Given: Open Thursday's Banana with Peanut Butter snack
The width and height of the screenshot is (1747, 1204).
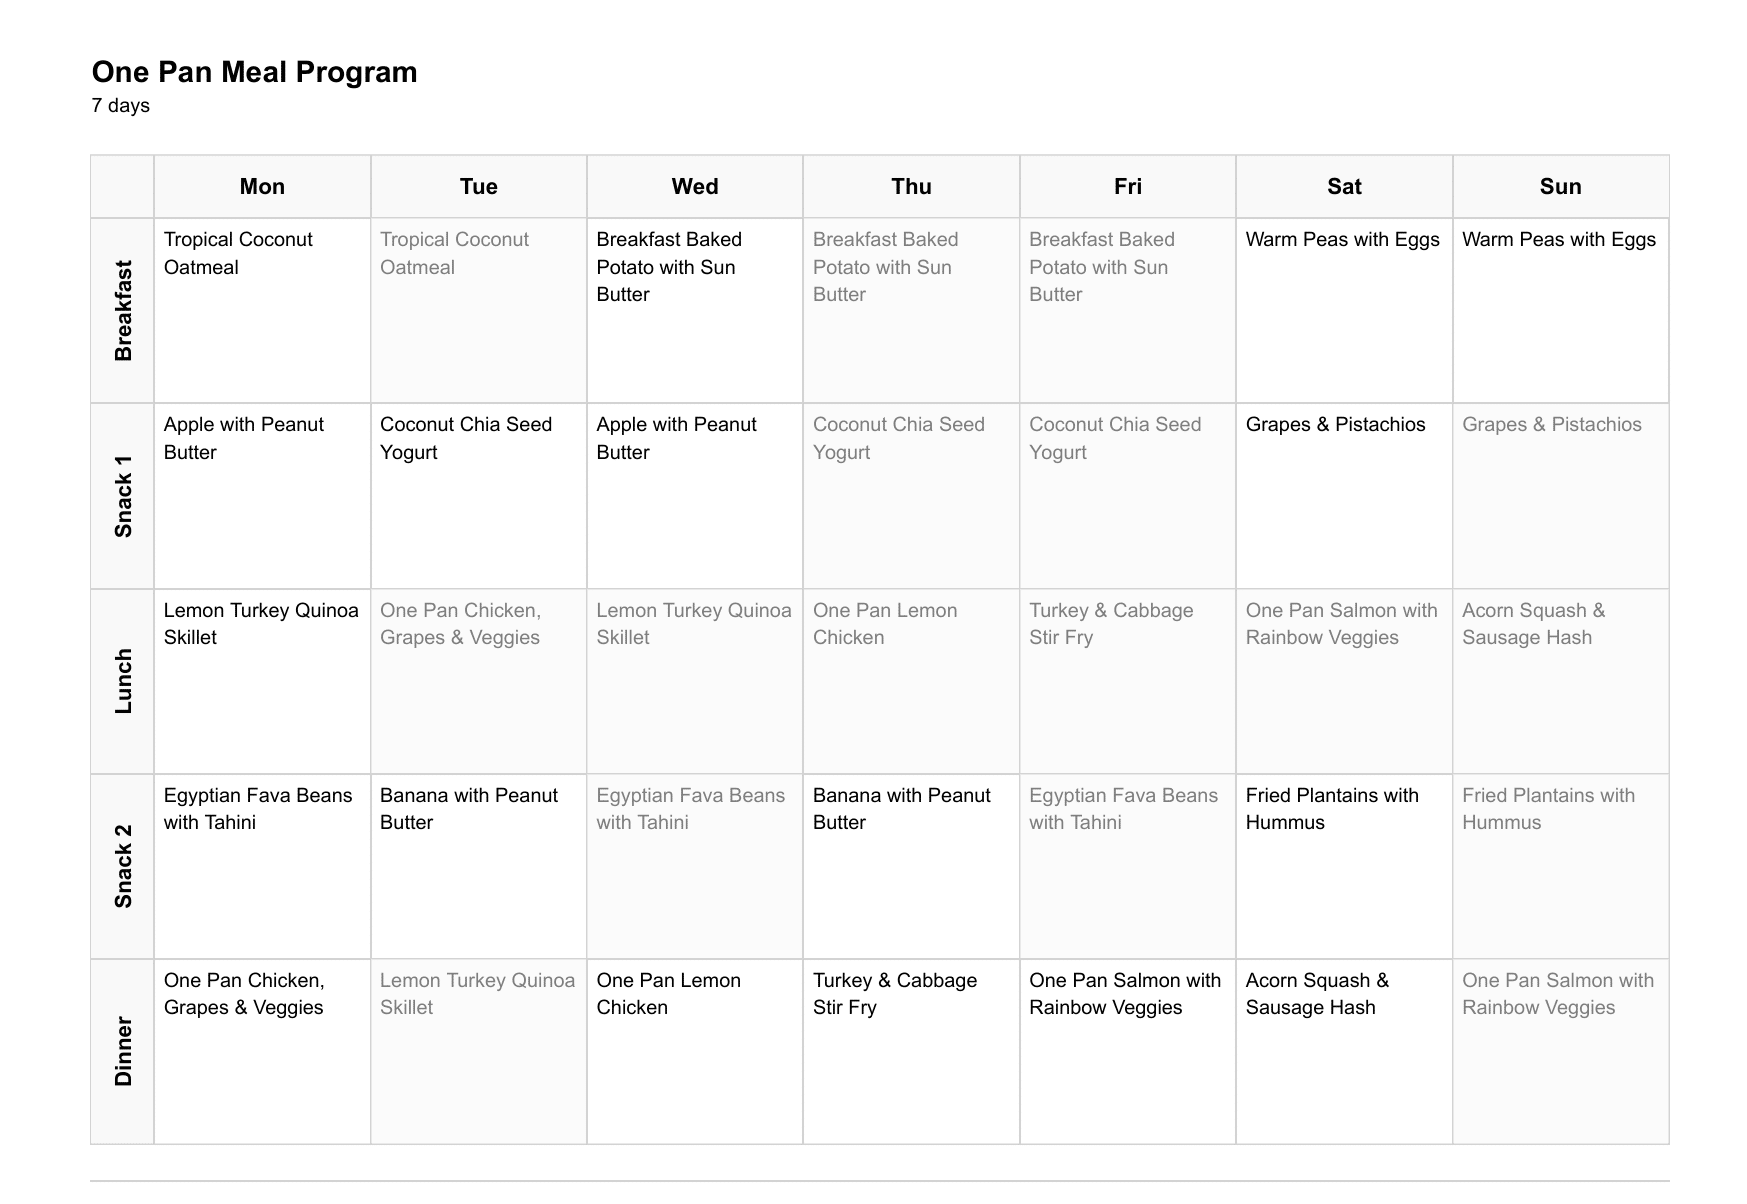Looking at the screenshot, I should [x=901, y=809].
